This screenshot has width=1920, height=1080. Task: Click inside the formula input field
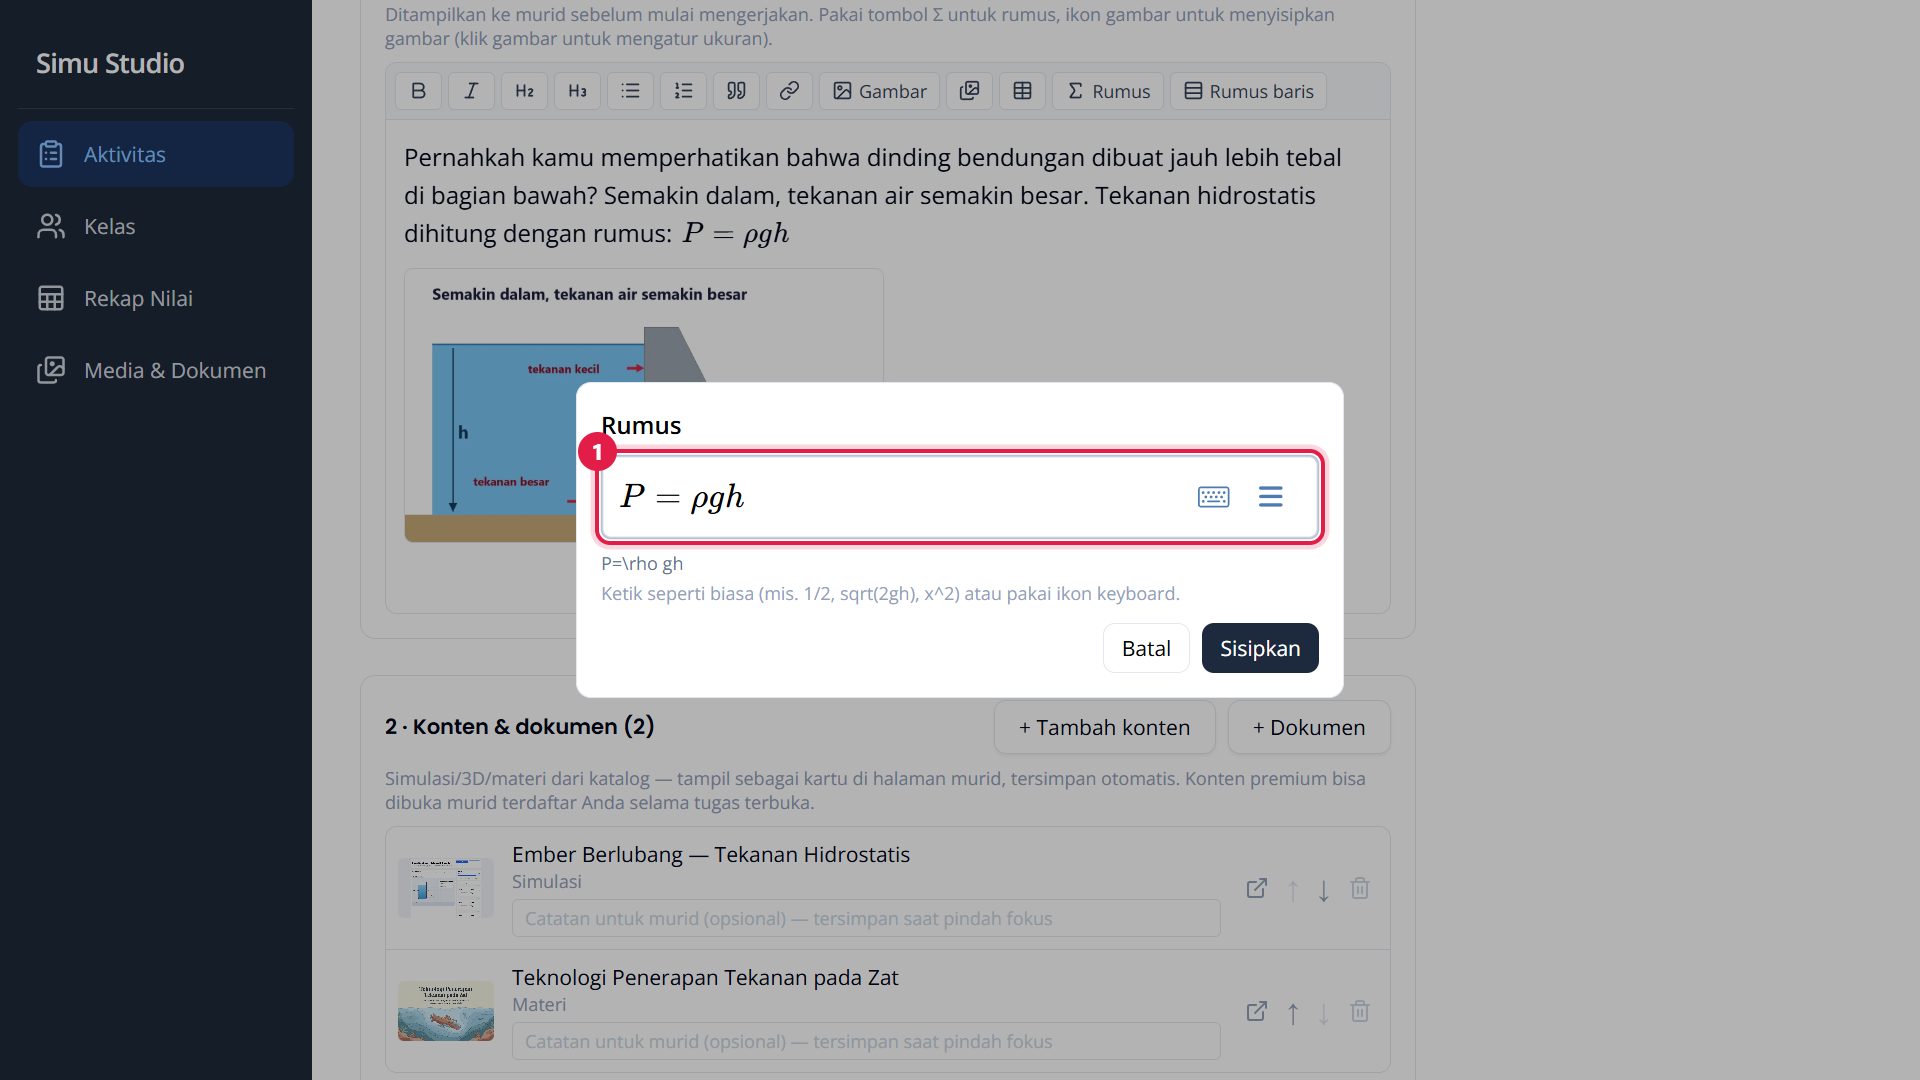click(x=960, y=497)
